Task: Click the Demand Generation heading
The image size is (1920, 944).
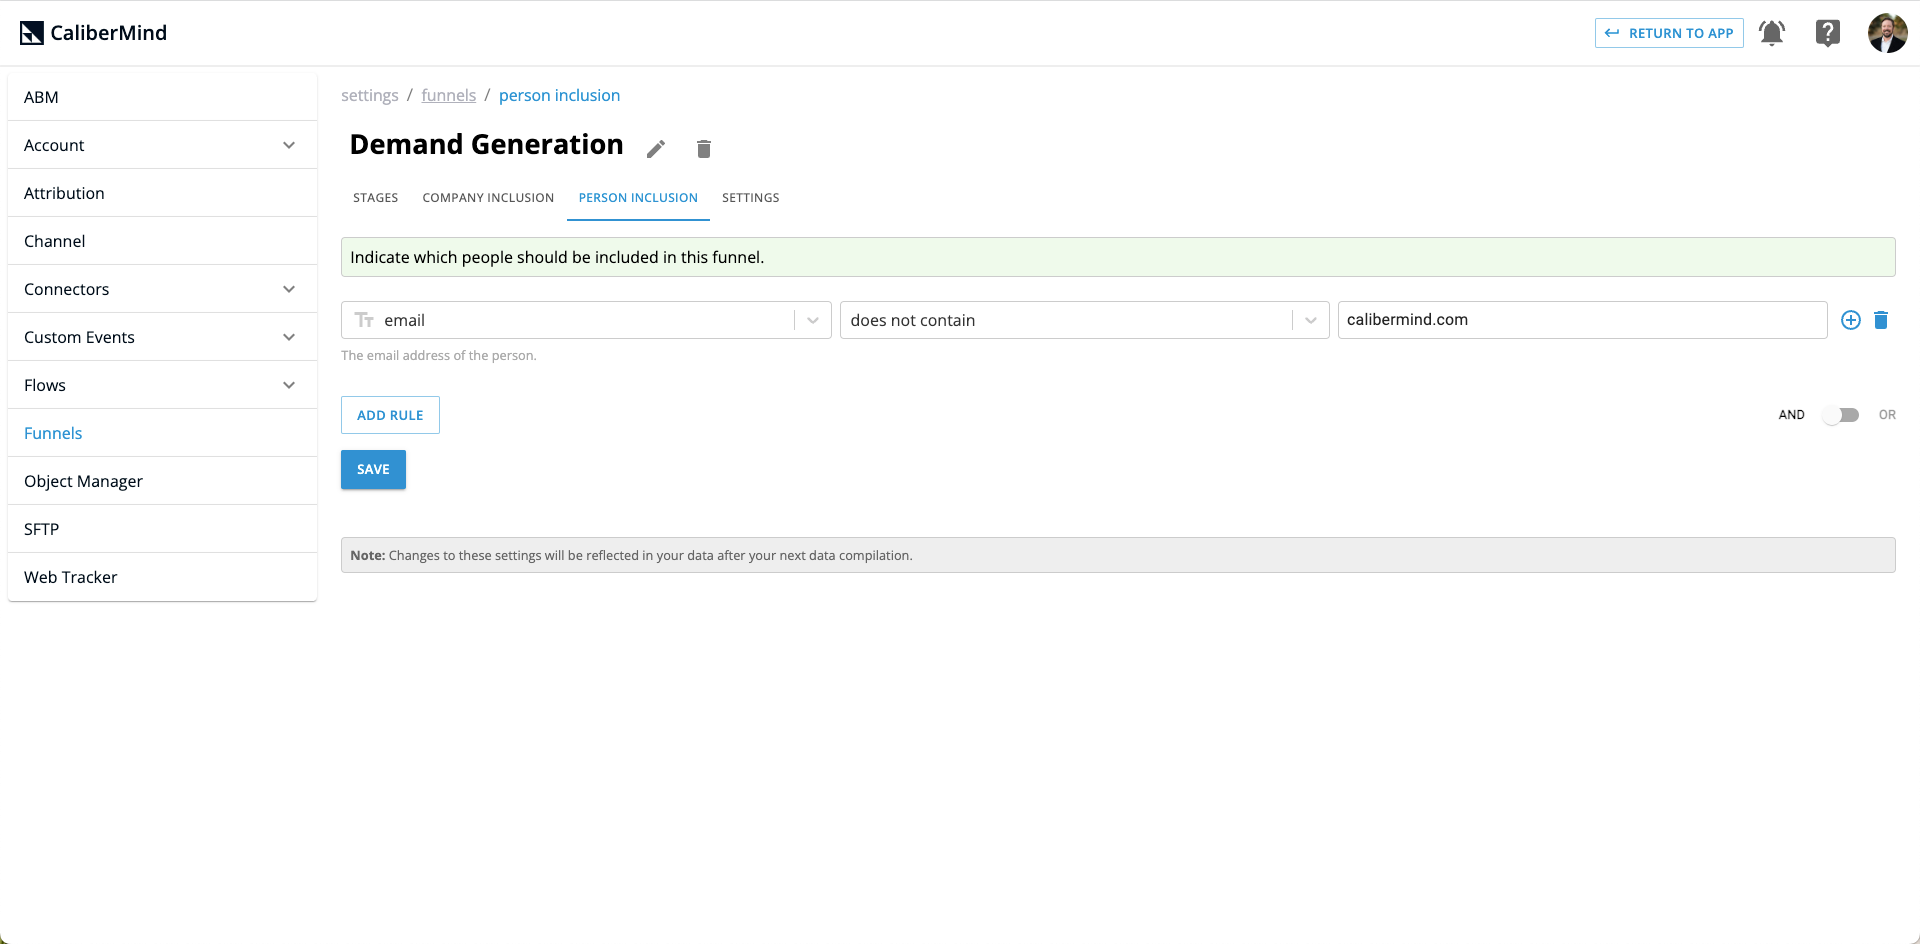Action: [x=486, y=145]
